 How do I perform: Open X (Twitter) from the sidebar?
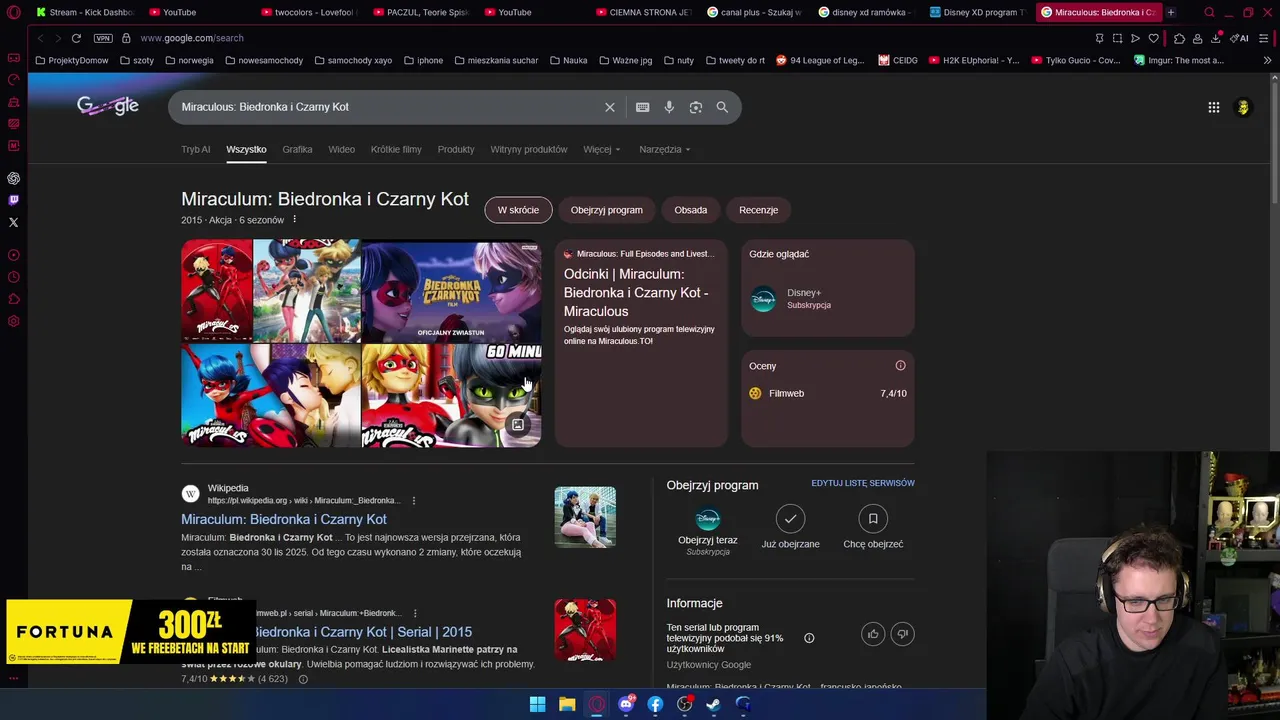click(14, 222)
